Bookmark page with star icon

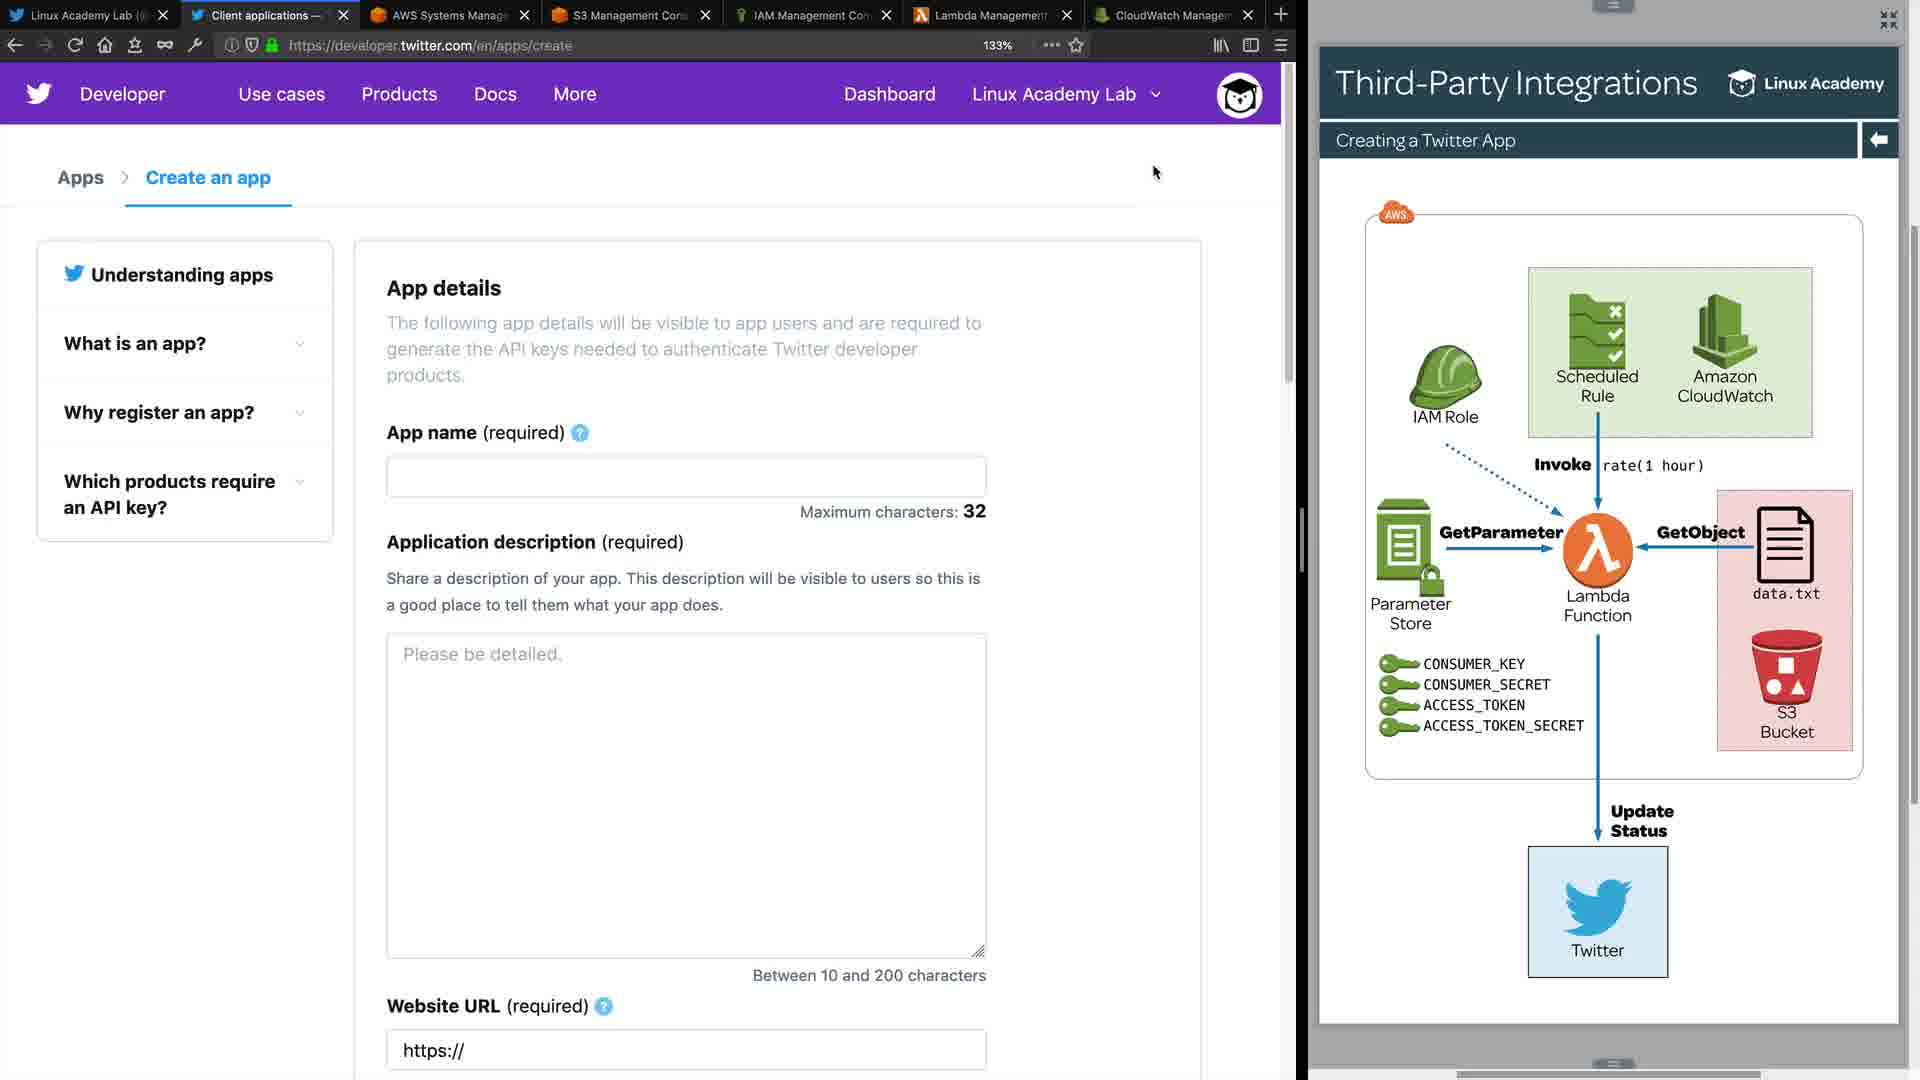pos(1076,45)
